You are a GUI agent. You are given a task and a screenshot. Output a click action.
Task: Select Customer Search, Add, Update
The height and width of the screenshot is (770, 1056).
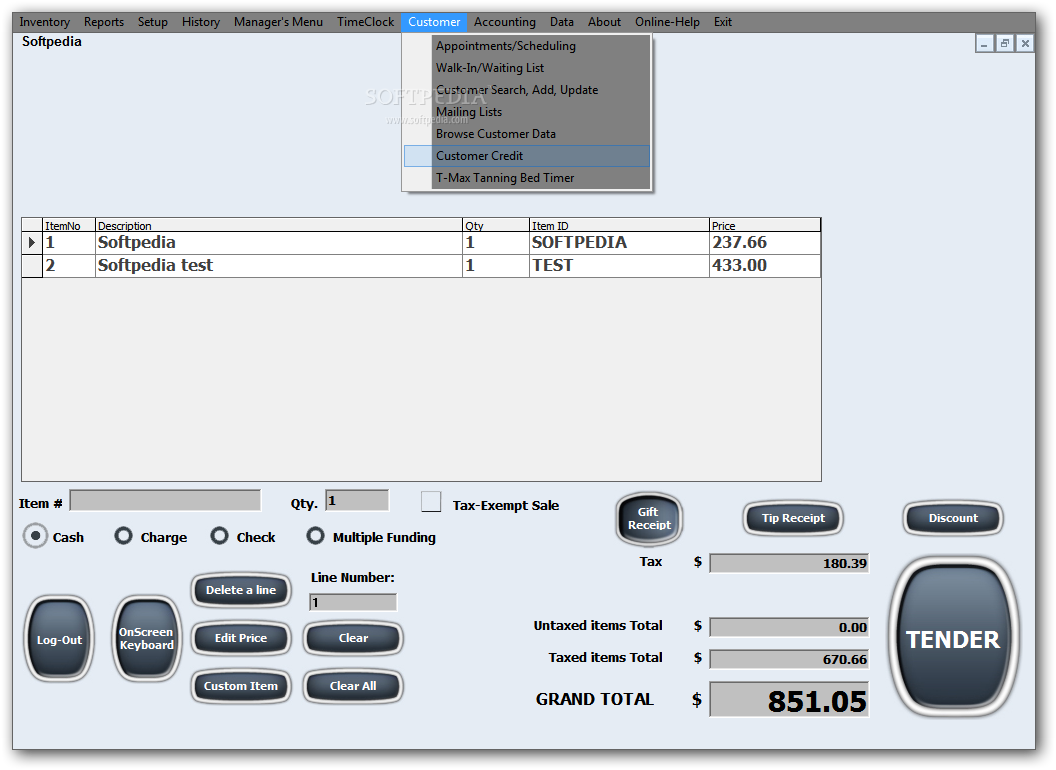point(527,90)
